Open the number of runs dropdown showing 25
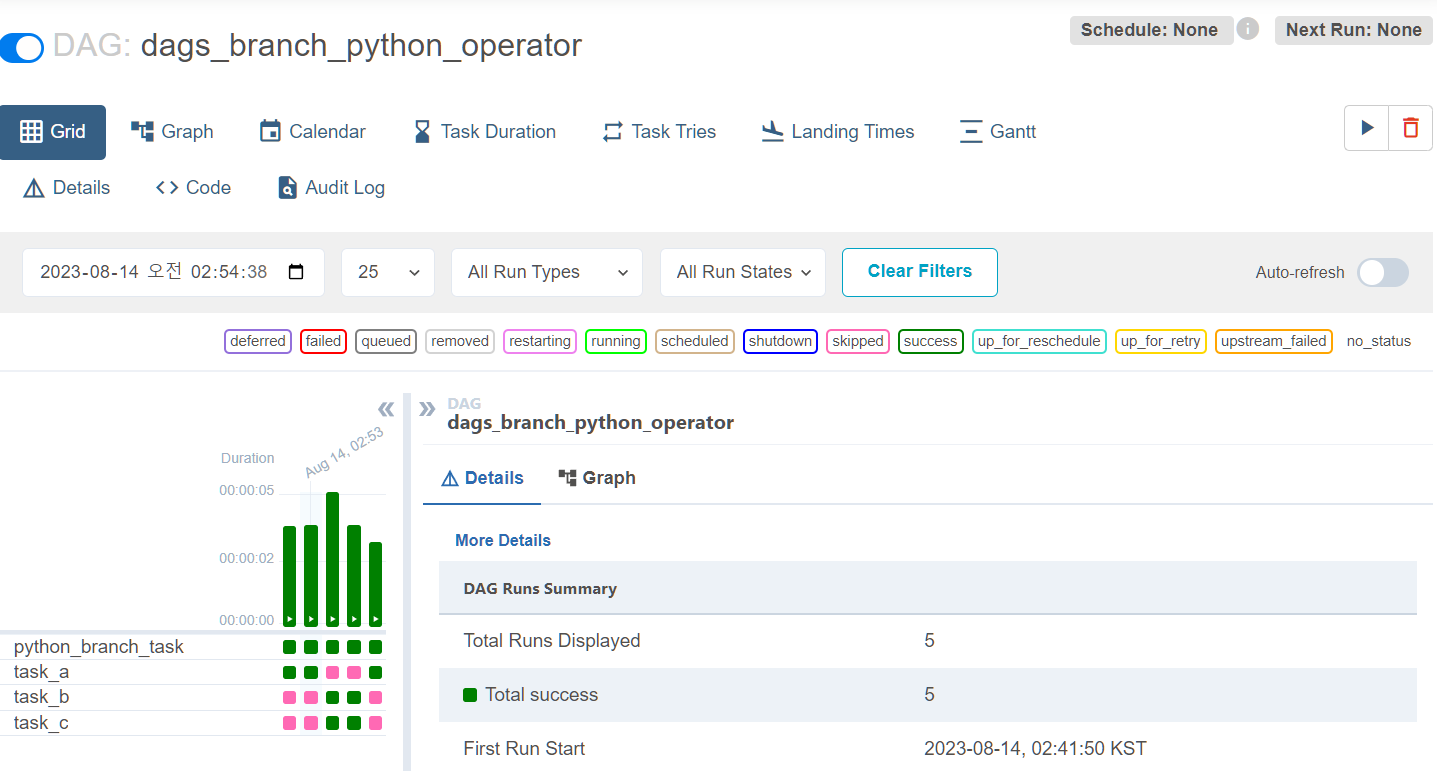1437x771 pixels. (x=388, y=272)
